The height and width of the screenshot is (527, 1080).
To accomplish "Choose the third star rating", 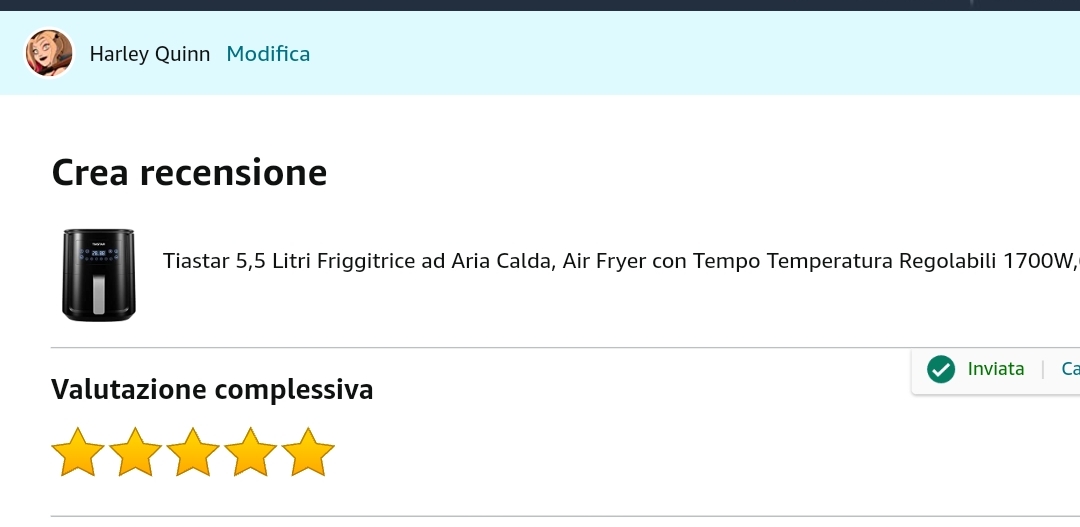I will [x=193, y=453].
